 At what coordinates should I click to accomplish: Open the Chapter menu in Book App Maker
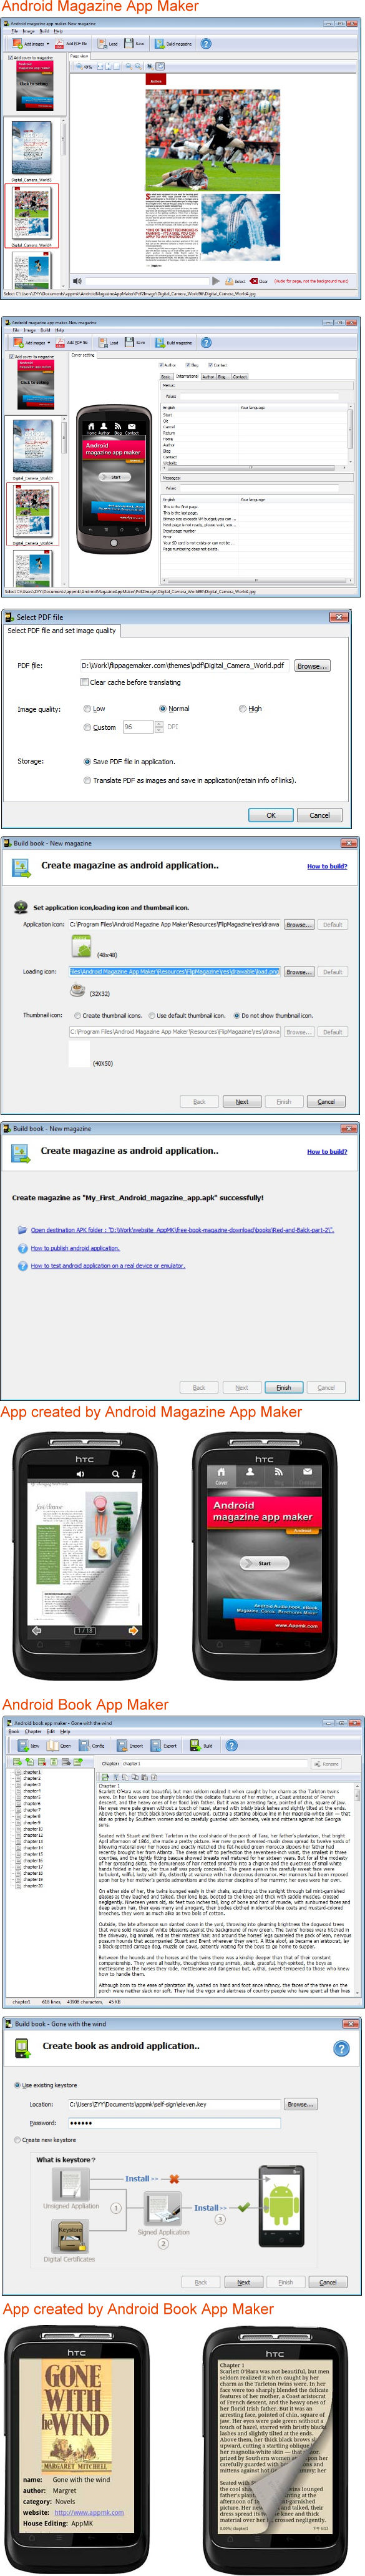[x=33, y=1731]
